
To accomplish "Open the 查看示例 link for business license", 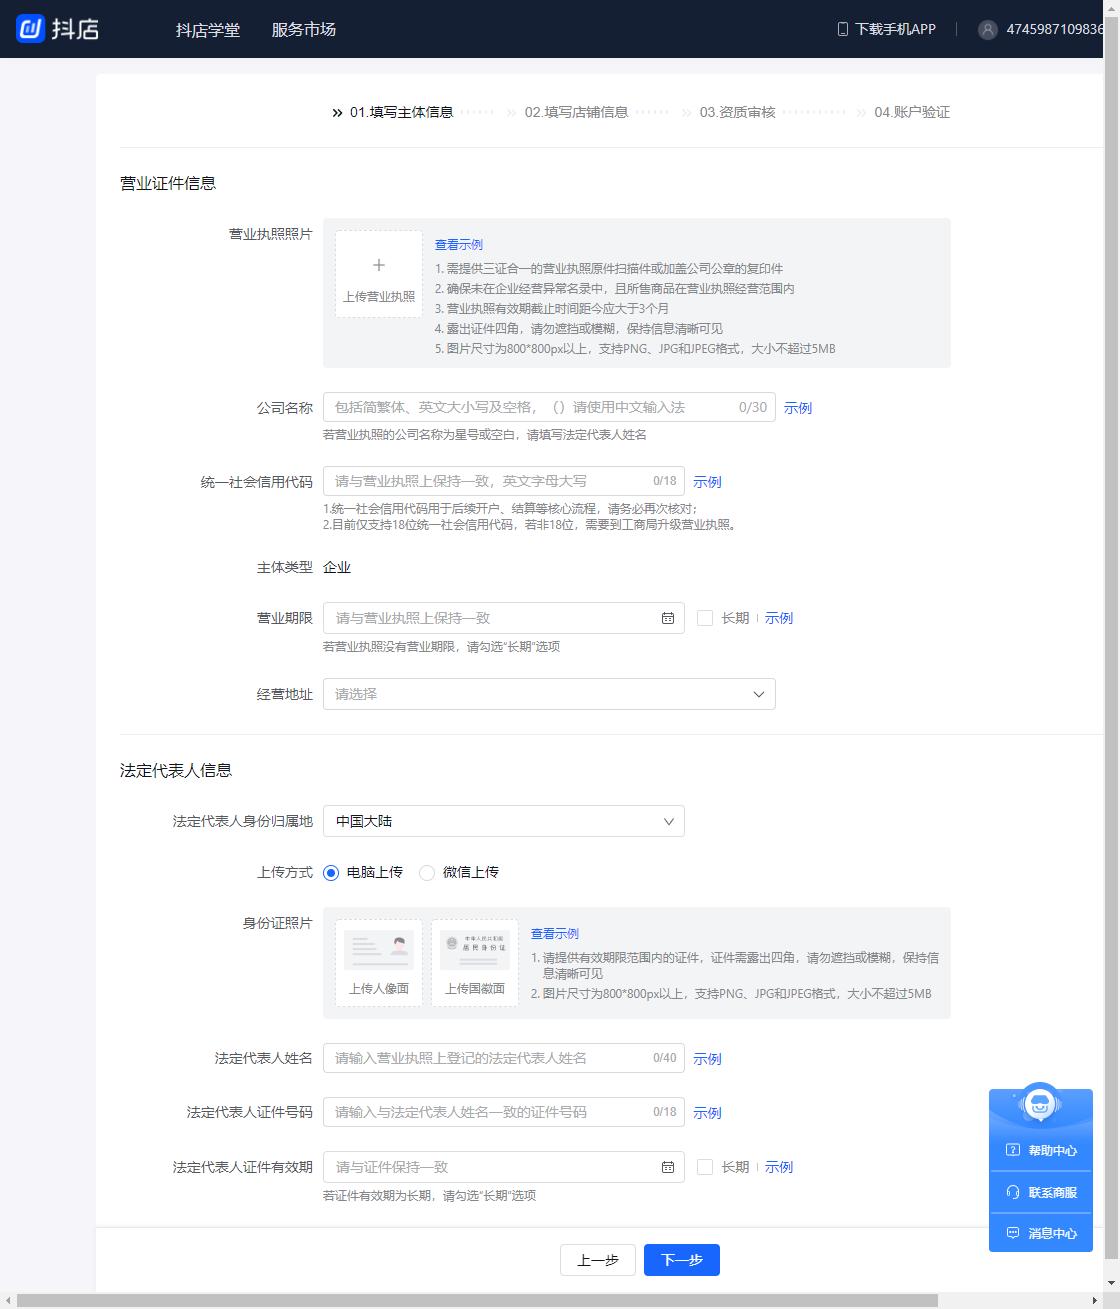I will pos(458,243).
